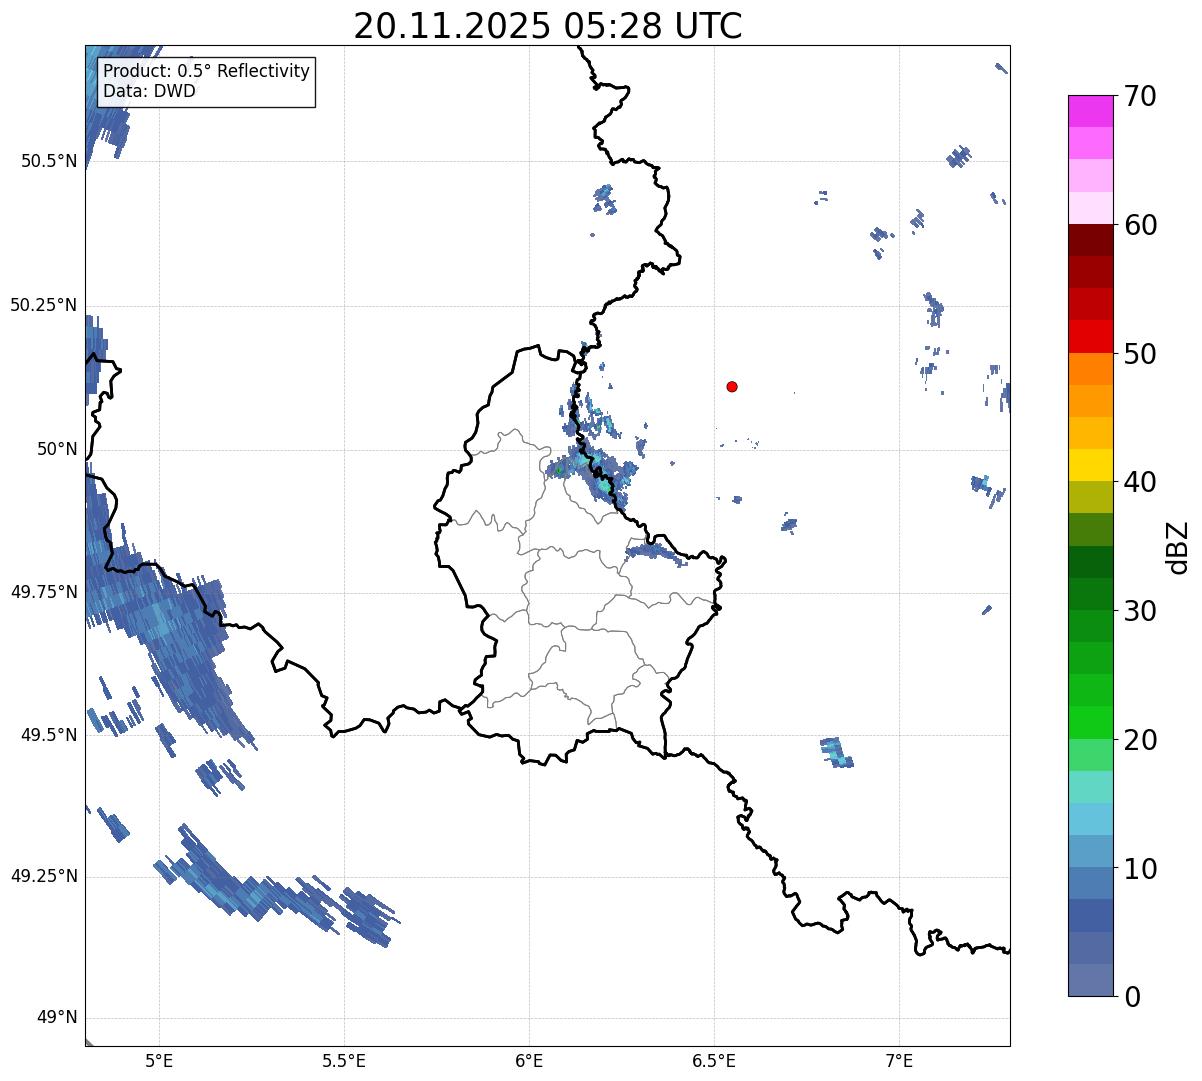Click the 50°N latitude label
This screenshot has width=1202, height=1081.
pyautogui.click(x=57, y=449)
